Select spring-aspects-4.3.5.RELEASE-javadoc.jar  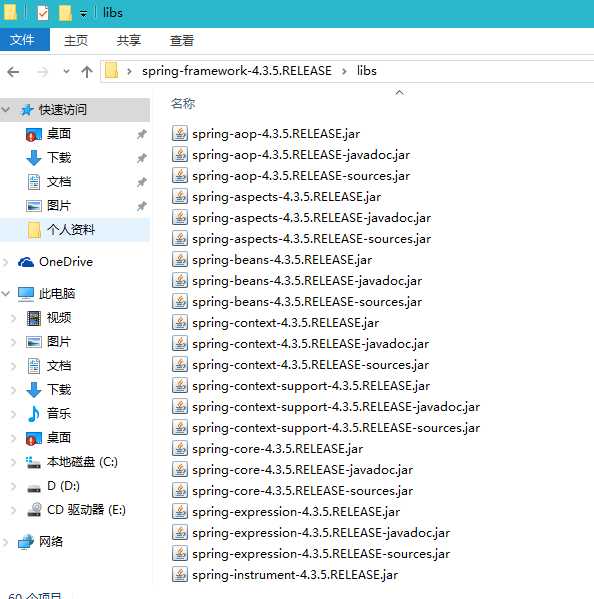[x=311, y=218]
